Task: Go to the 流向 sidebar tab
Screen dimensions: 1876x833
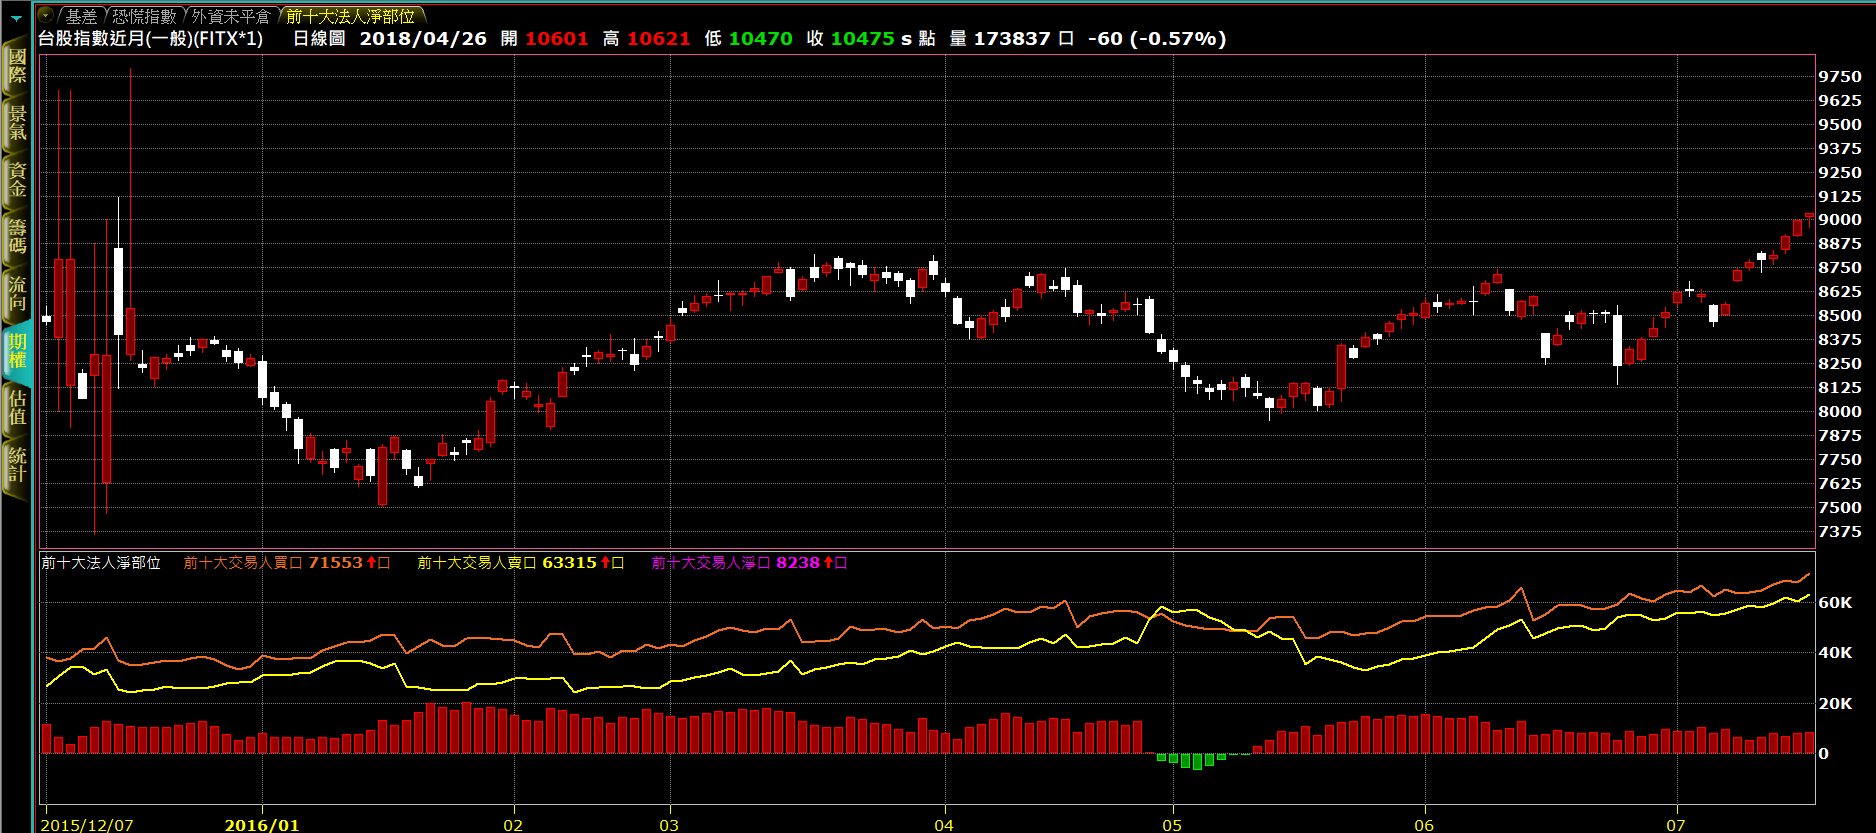Action: pyautogui.click(x=17, y=294)
